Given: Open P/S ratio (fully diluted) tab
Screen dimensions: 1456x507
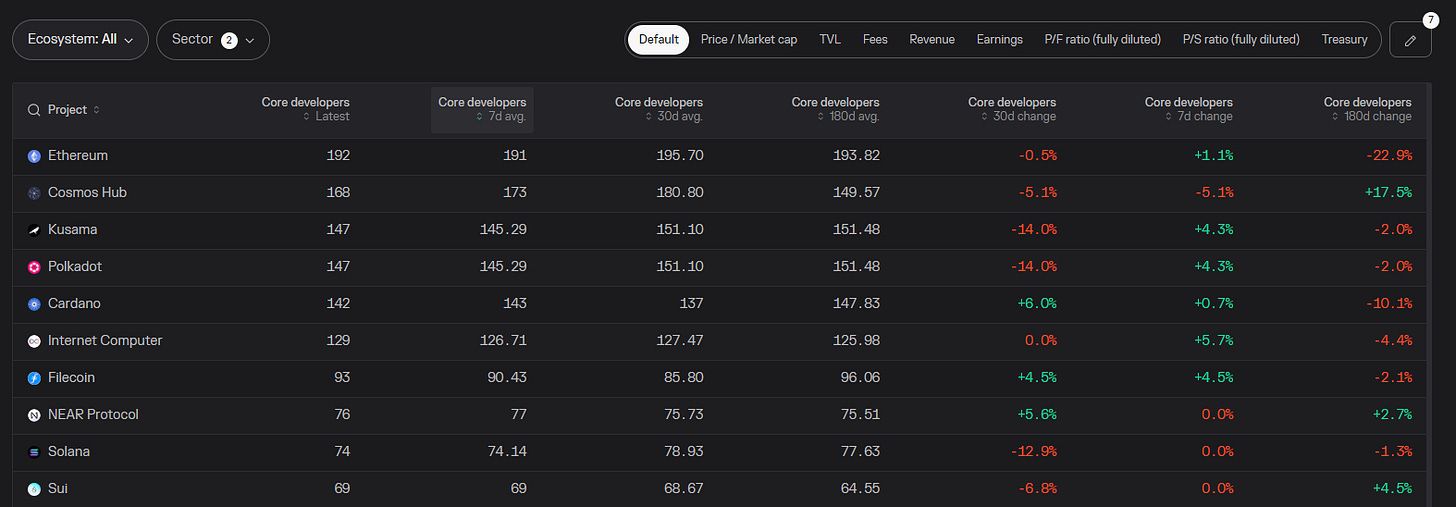Looking at the screenshot, I should tap(1241, 40).
